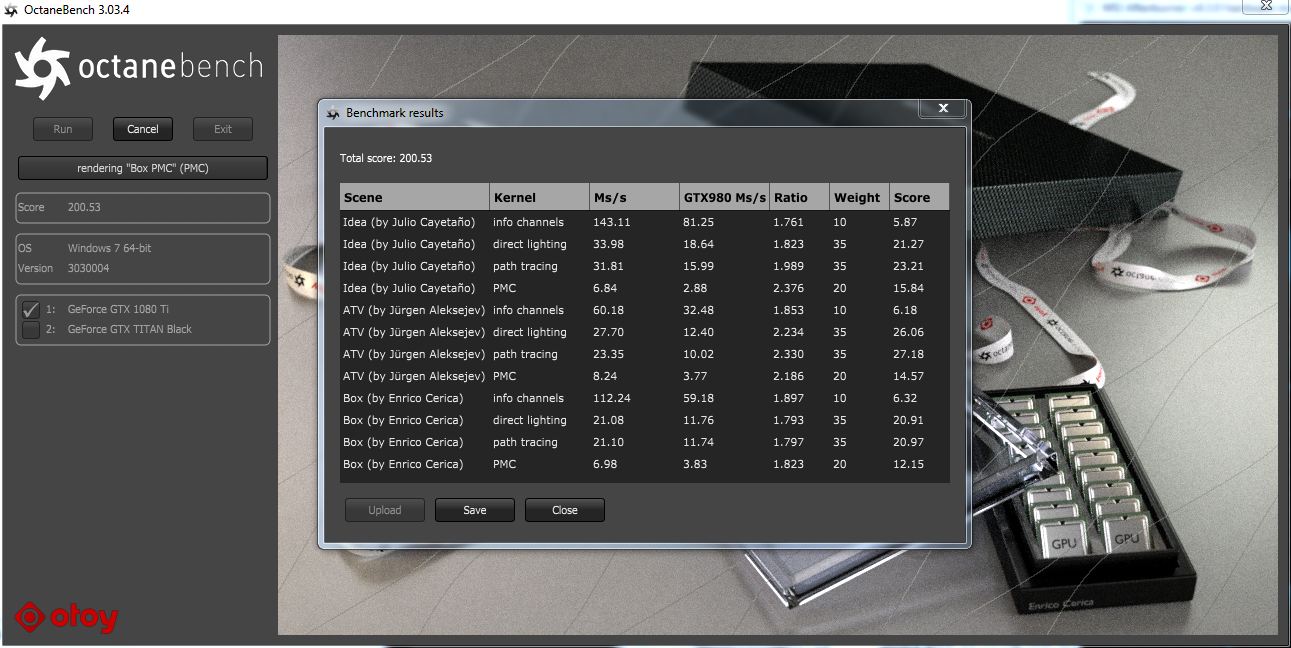Screen dimensions: 1291x648
Task: Enable the GeForce GTX TITAN Black checkbox
Action: [x=31, y=330]
